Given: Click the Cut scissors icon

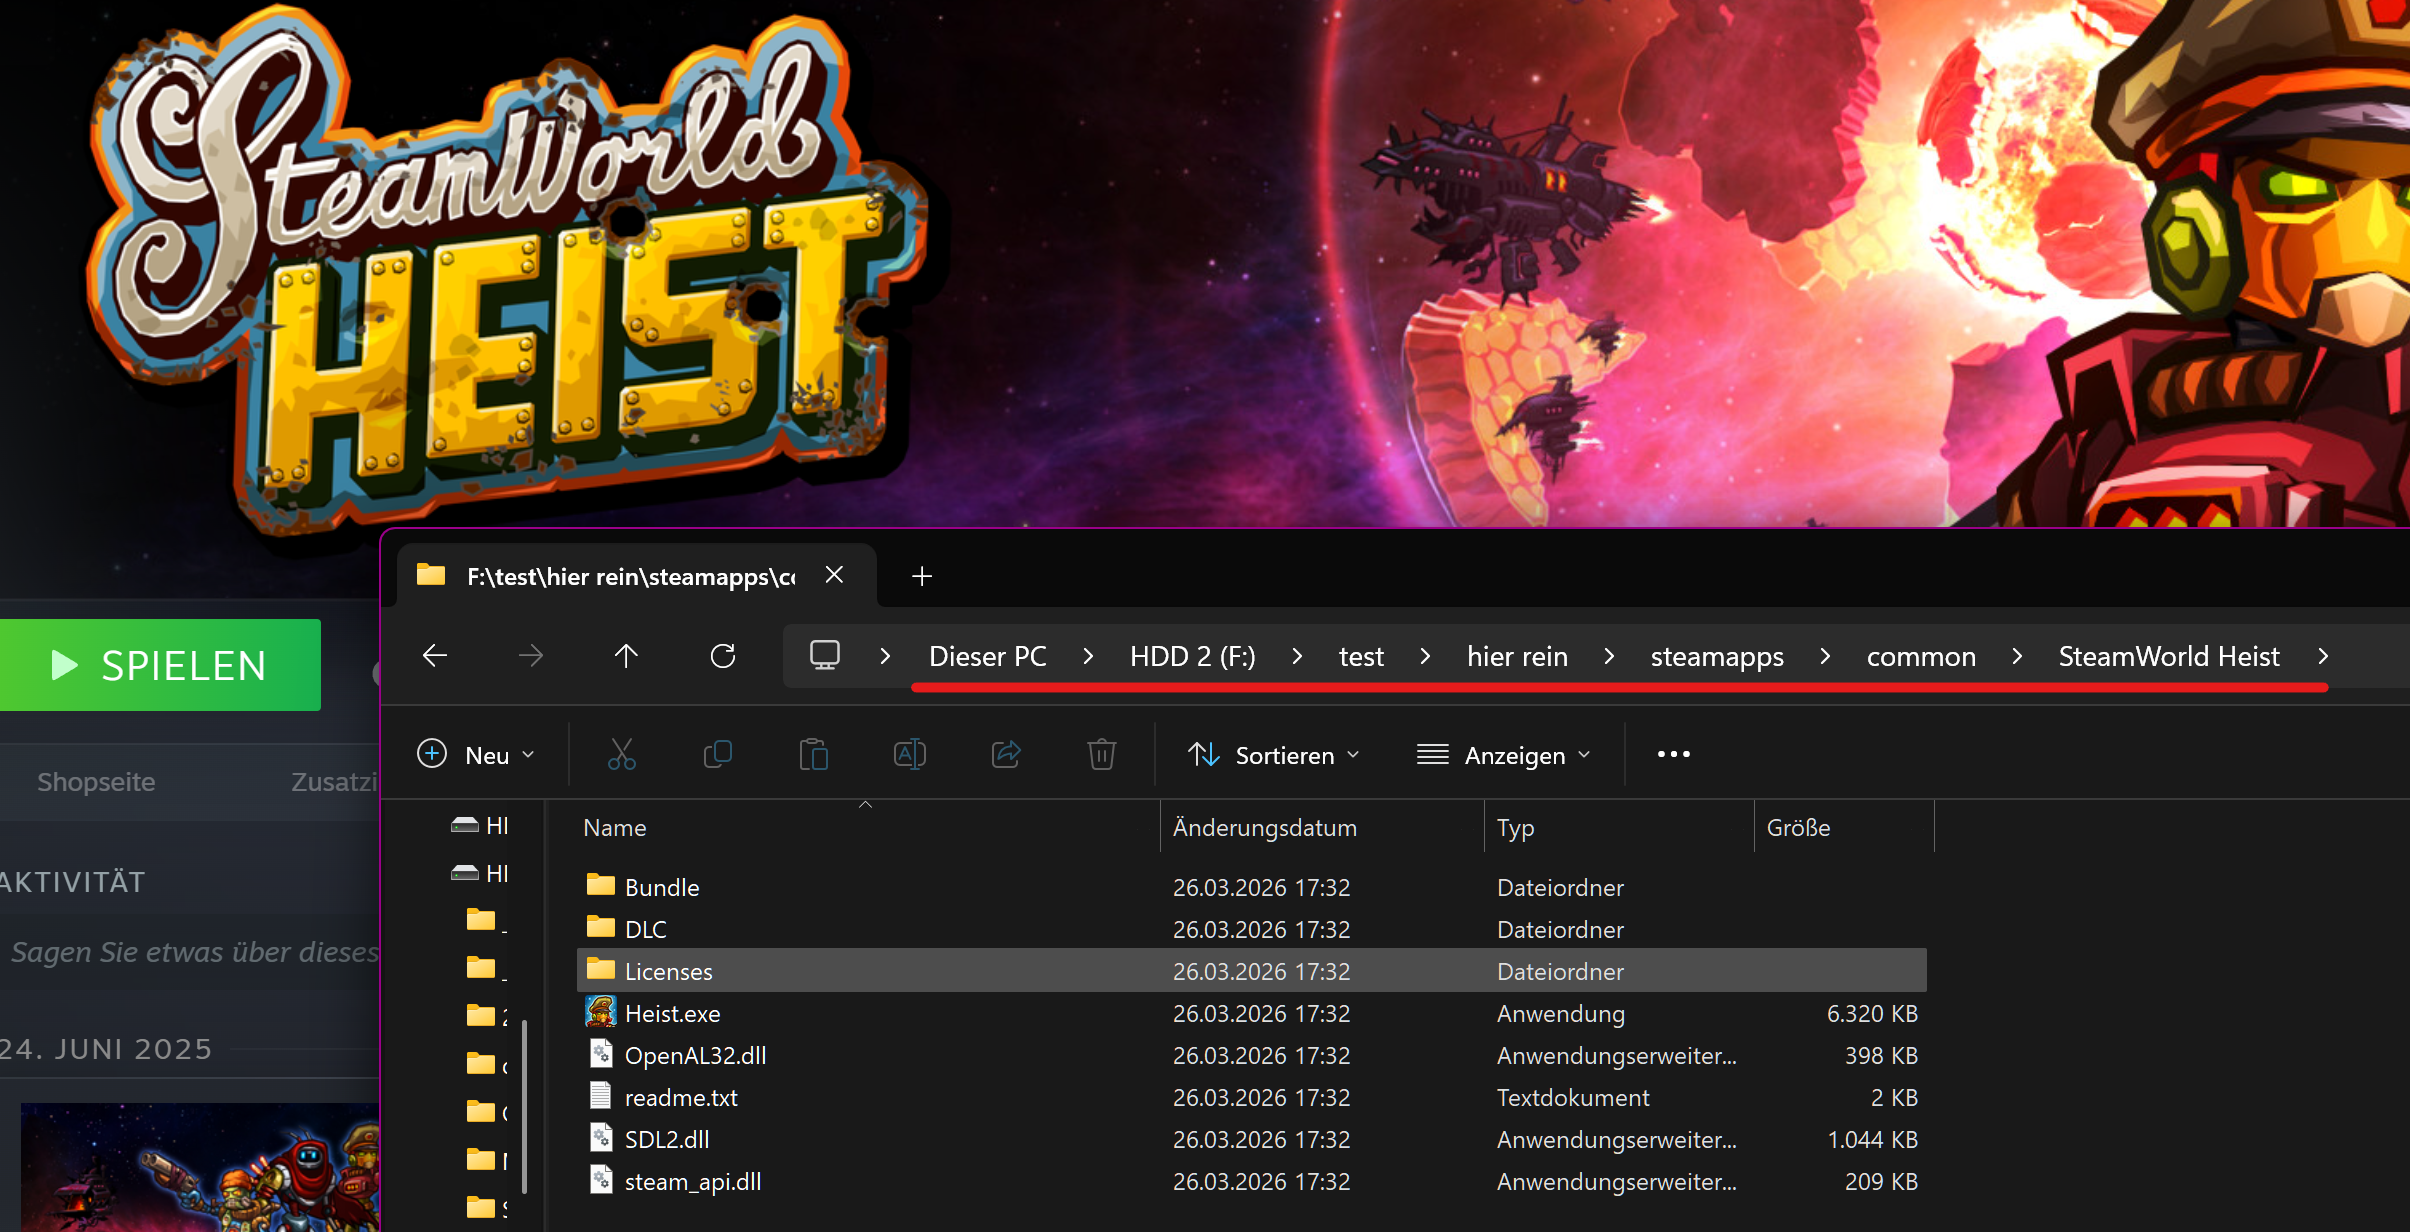Looking at the screenshot, I should (x=621, y=754).
